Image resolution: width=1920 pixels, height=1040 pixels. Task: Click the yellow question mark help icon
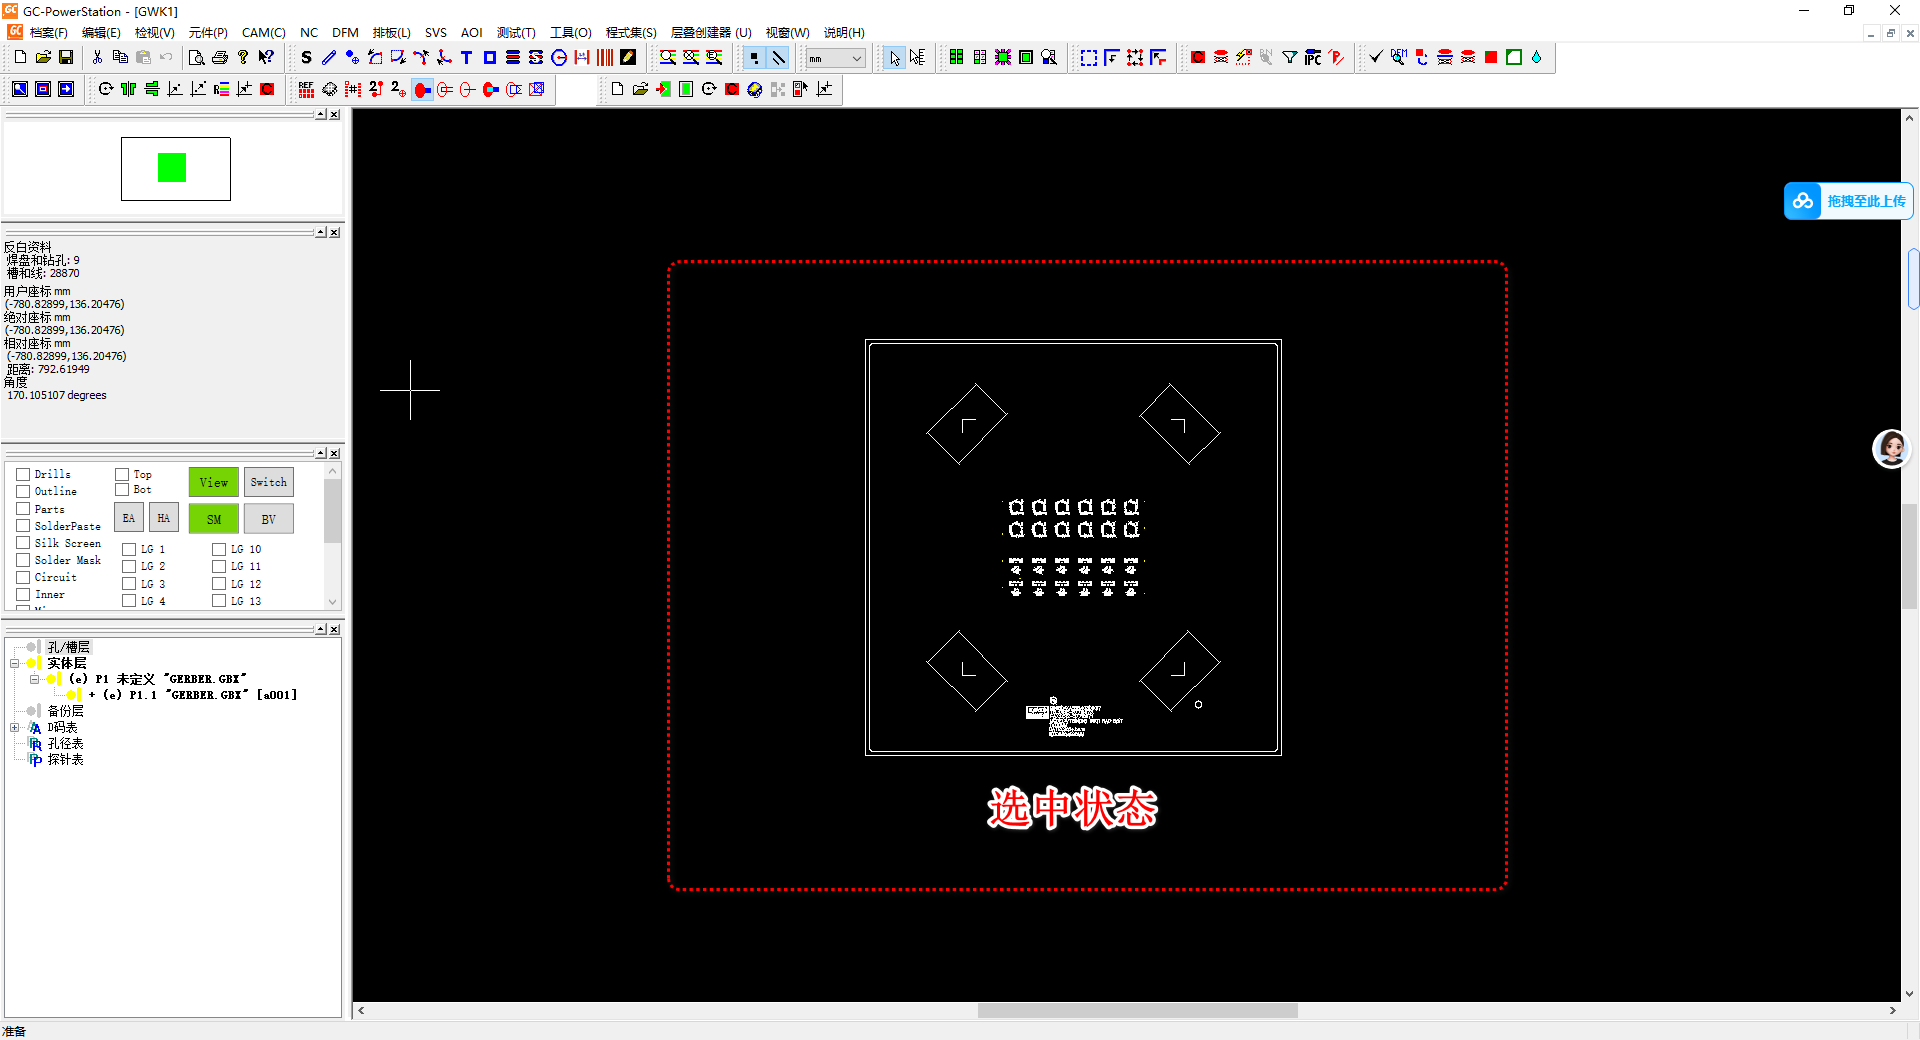click(x=243, y=58)
